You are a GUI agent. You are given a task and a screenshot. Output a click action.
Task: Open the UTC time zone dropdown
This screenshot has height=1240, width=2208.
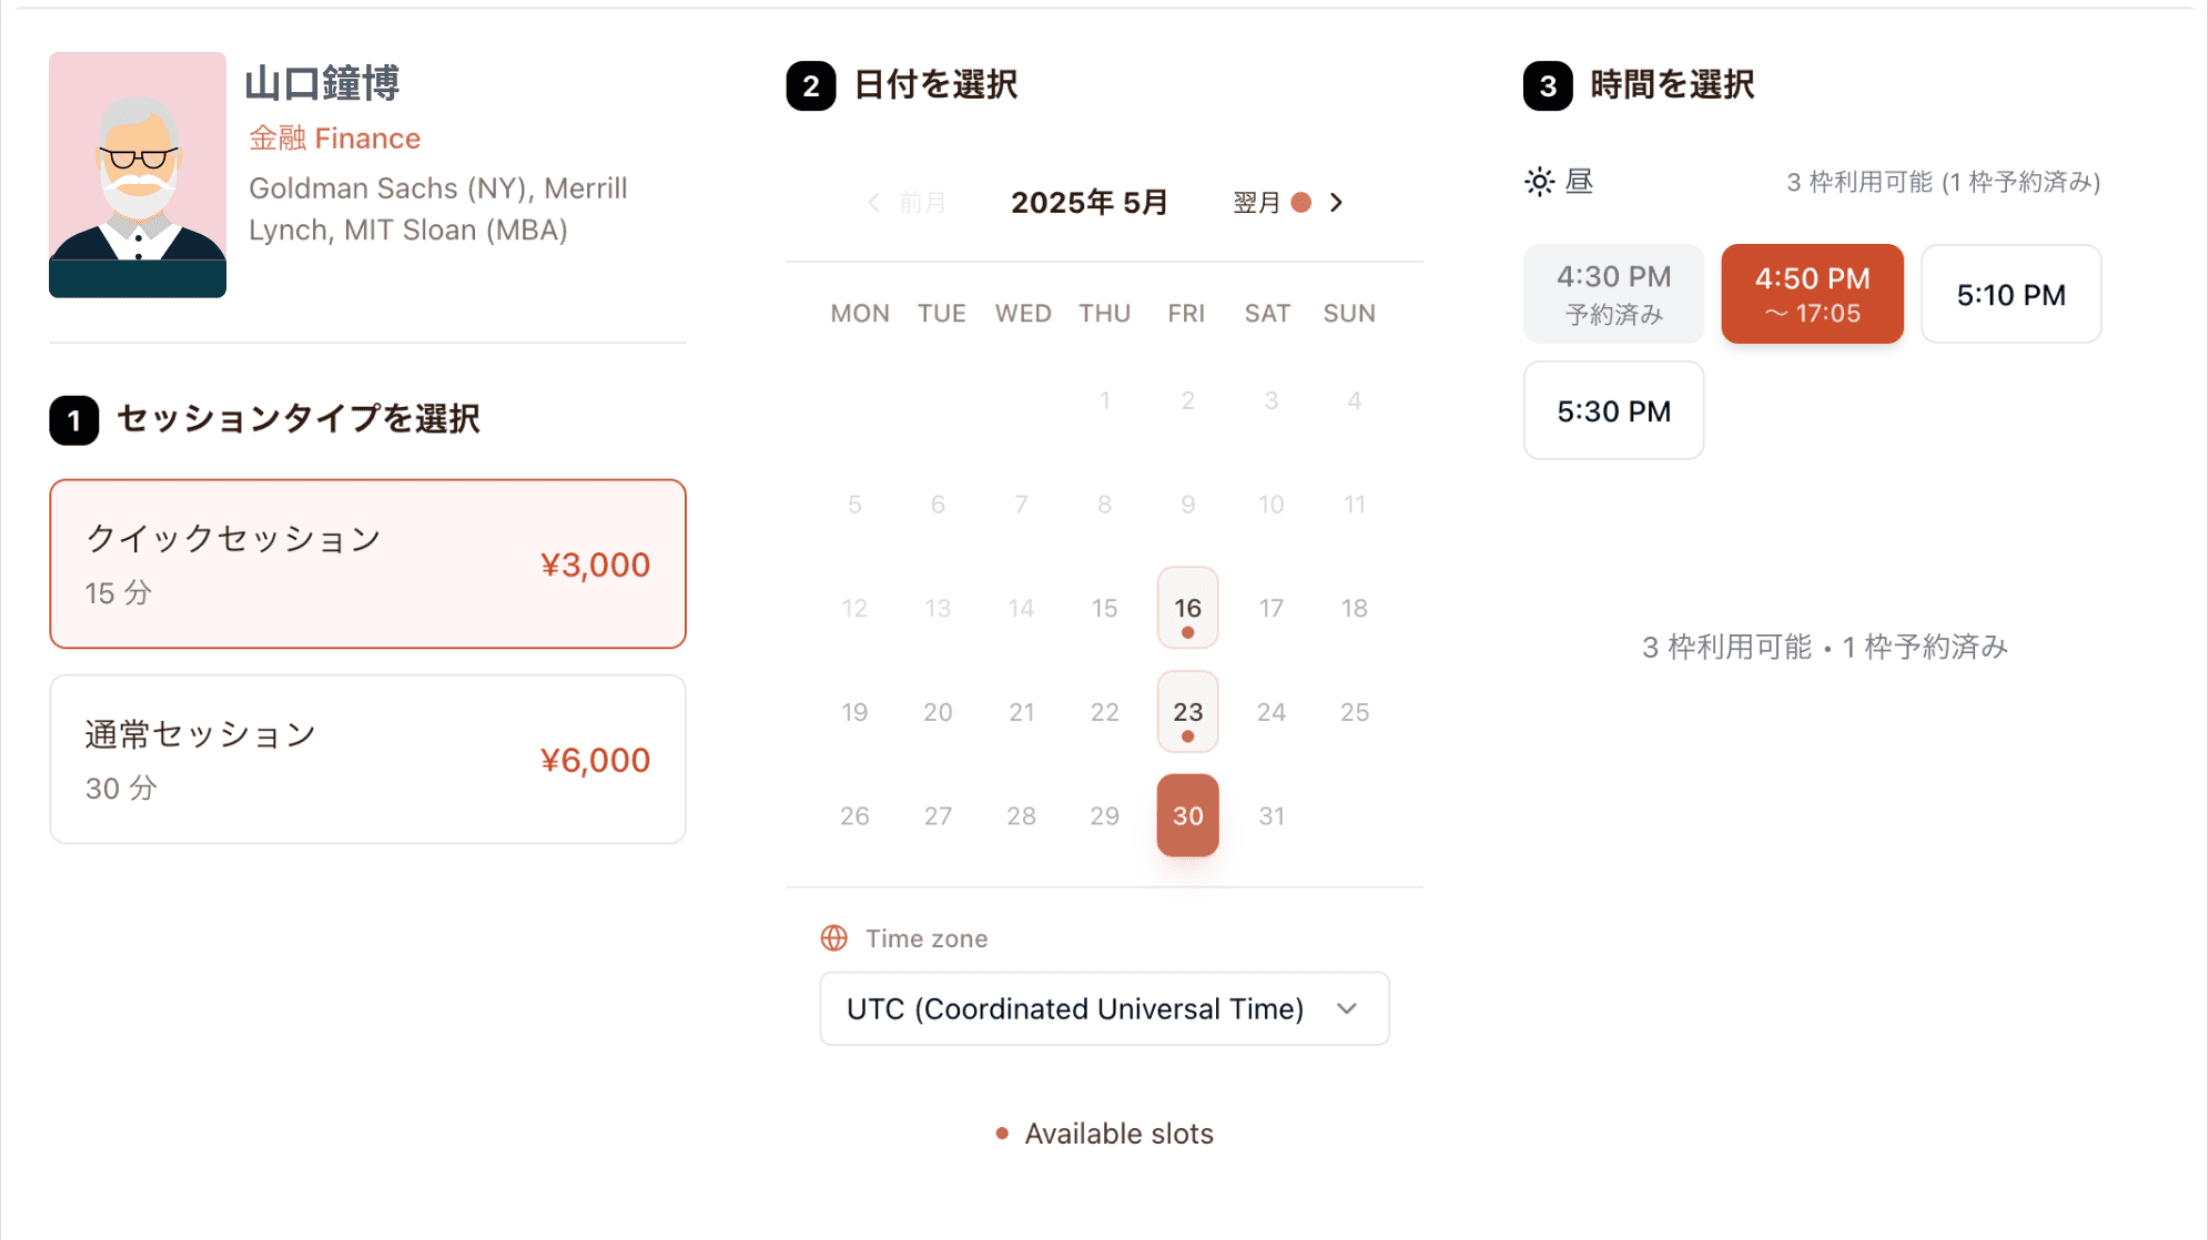tap(1104, 1009)
